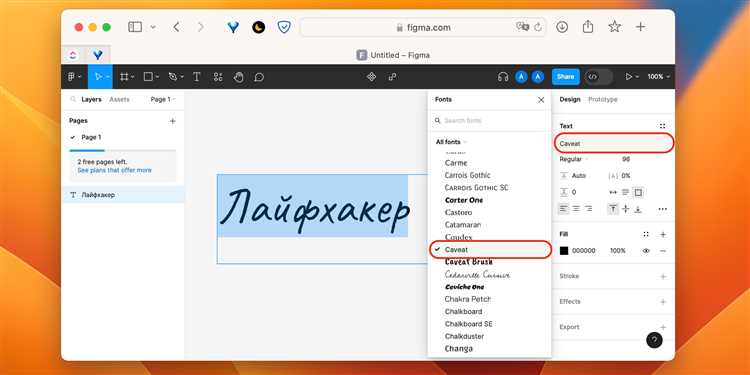Choose the Castoro font
This screenshot has width=750, height=375.
pos(458,212)
